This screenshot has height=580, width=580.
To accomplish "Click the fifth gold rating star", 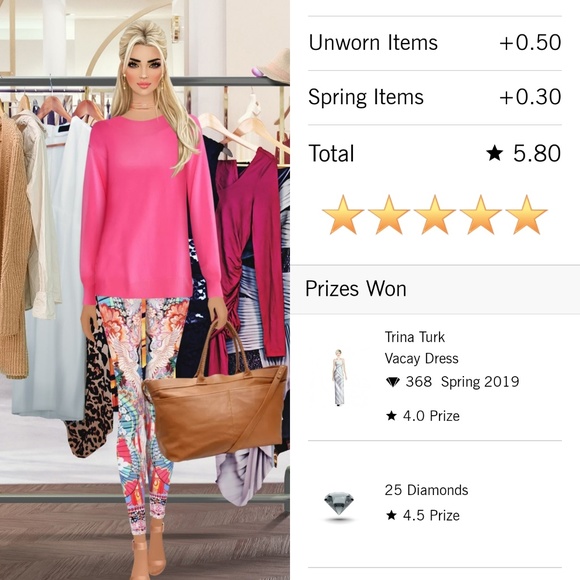I will [526, 215].
